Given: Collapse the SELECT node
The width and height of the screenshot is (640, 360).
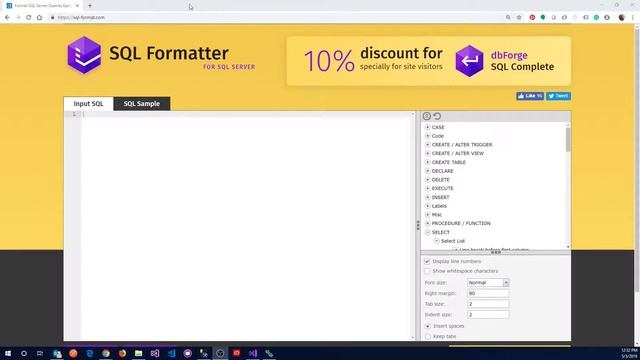Looking at the screenshot, I should [427, 232].
